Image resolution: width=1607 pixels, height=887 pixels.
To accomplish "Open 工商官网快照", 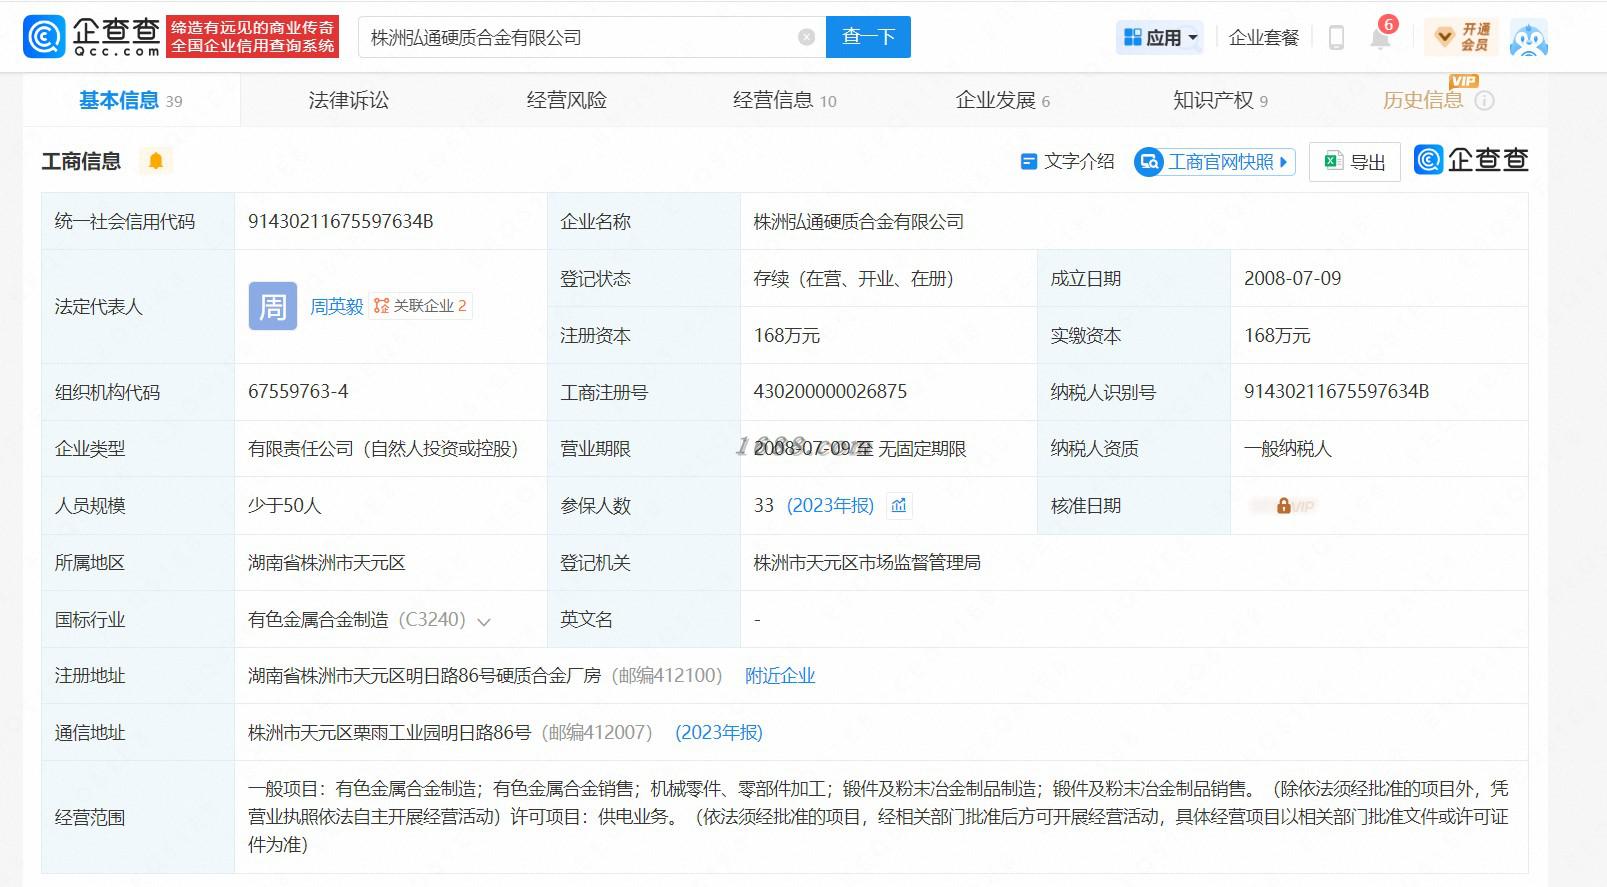I will [1214, 161].
